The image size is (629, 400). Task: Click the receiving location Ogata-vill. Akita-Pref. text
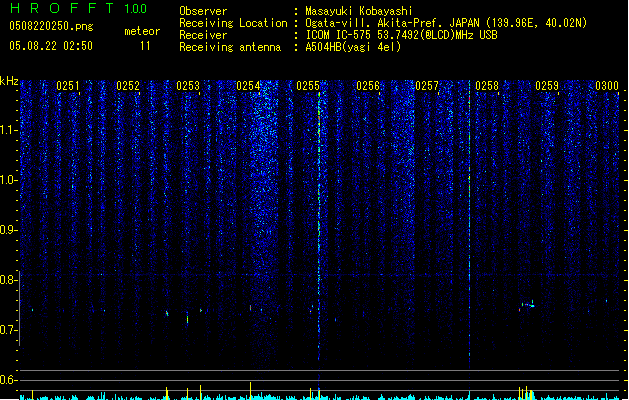(446, 23)
